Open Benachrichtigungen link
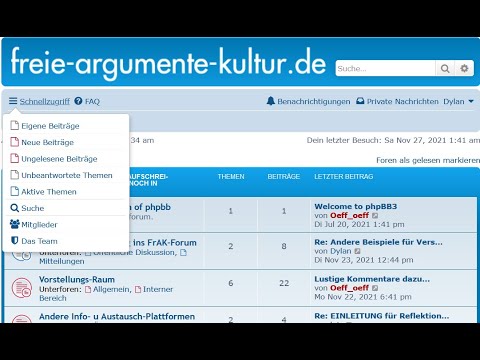The image size is (480, 360). click(314, 101)
